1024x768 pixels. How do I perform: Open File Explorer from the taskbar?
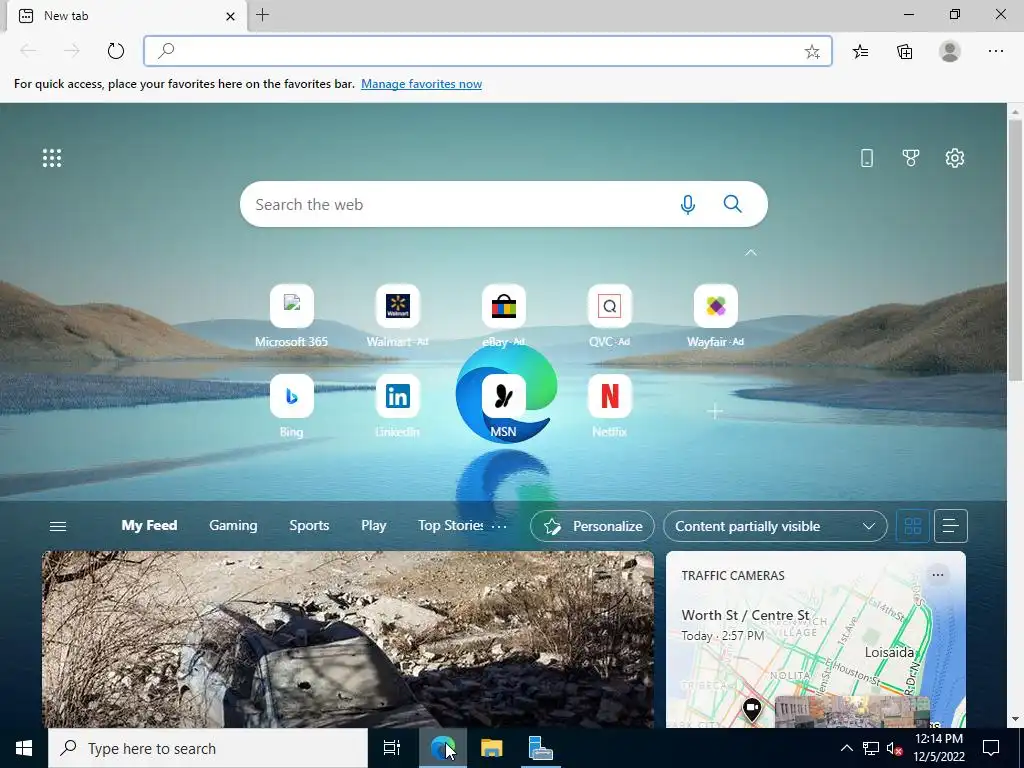click(x=491, y=748)
